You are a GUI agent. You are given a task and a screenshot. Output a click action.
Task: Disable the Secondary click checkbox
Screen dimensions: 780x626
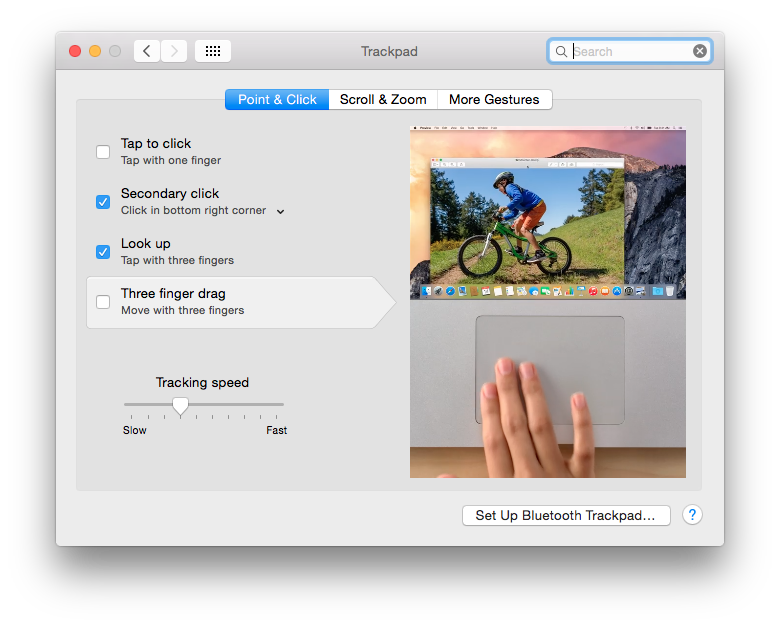point(103,202)
